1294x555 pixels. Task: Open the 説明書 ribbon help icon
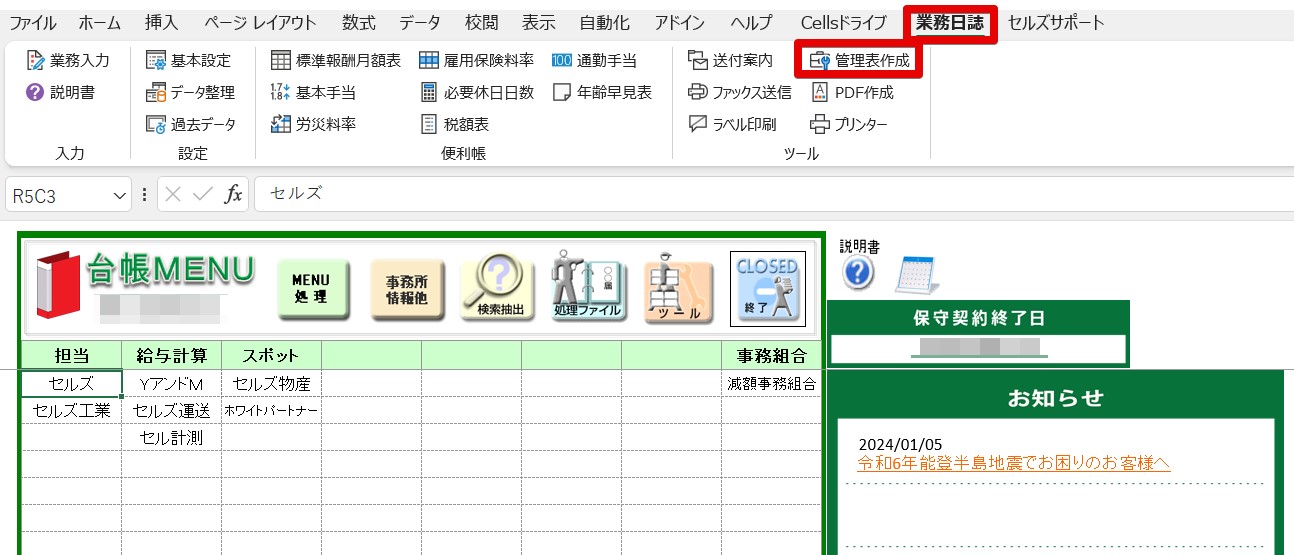pyautogui.click(x=60, y=92)
